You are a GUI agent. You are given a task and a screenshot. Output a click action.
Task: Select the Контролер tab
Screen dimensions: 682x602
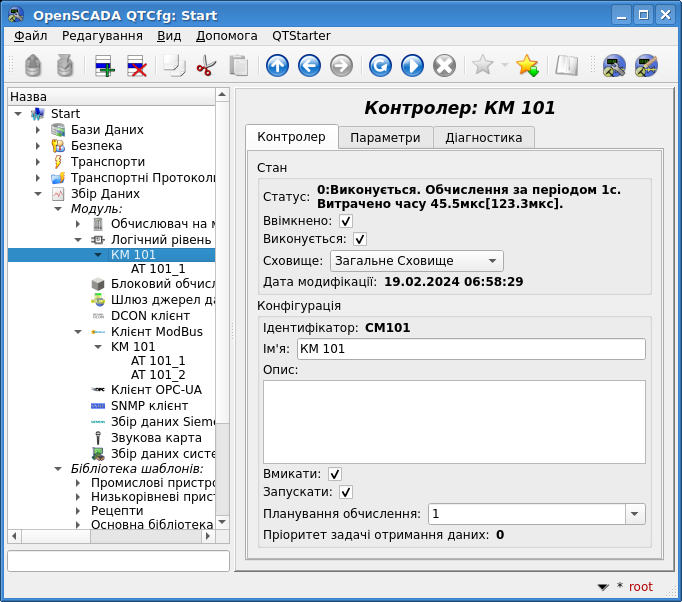point(291,137)
